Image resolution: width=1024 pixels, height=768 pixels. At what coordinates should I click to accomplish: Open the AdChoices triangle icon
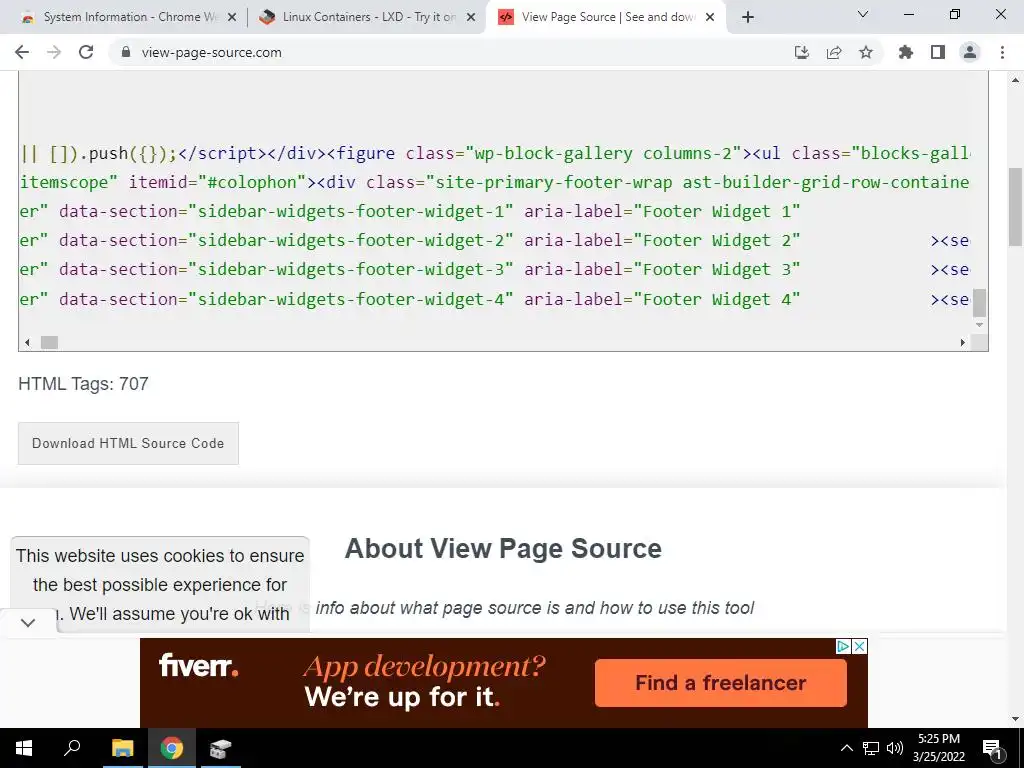[844, 647]
